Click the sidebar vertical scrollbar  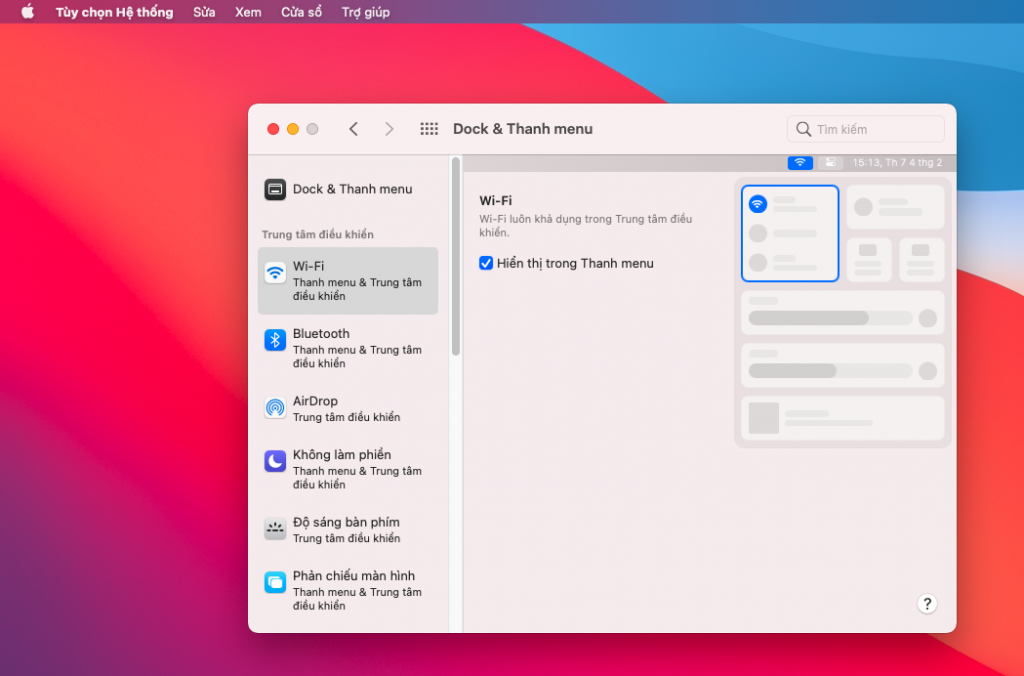point(456,256)
